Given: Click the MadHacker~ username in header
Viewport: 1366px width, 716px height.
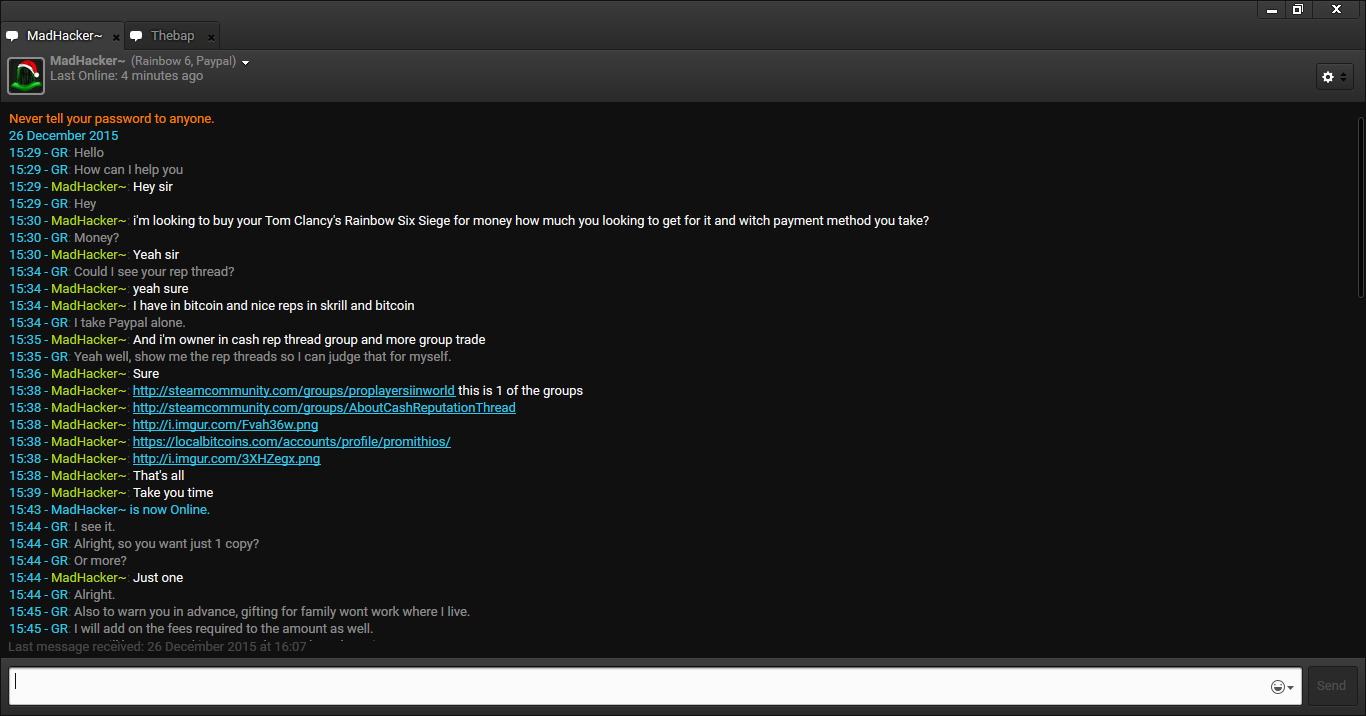Looking at the screenshot, I should [88, 61].
